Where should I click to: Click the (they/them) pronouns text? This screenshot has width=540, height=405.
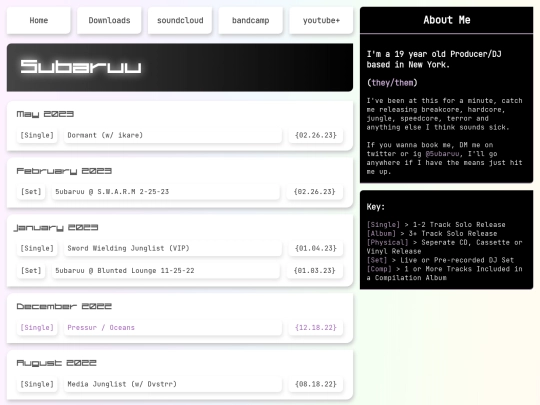tap(392, 83)
